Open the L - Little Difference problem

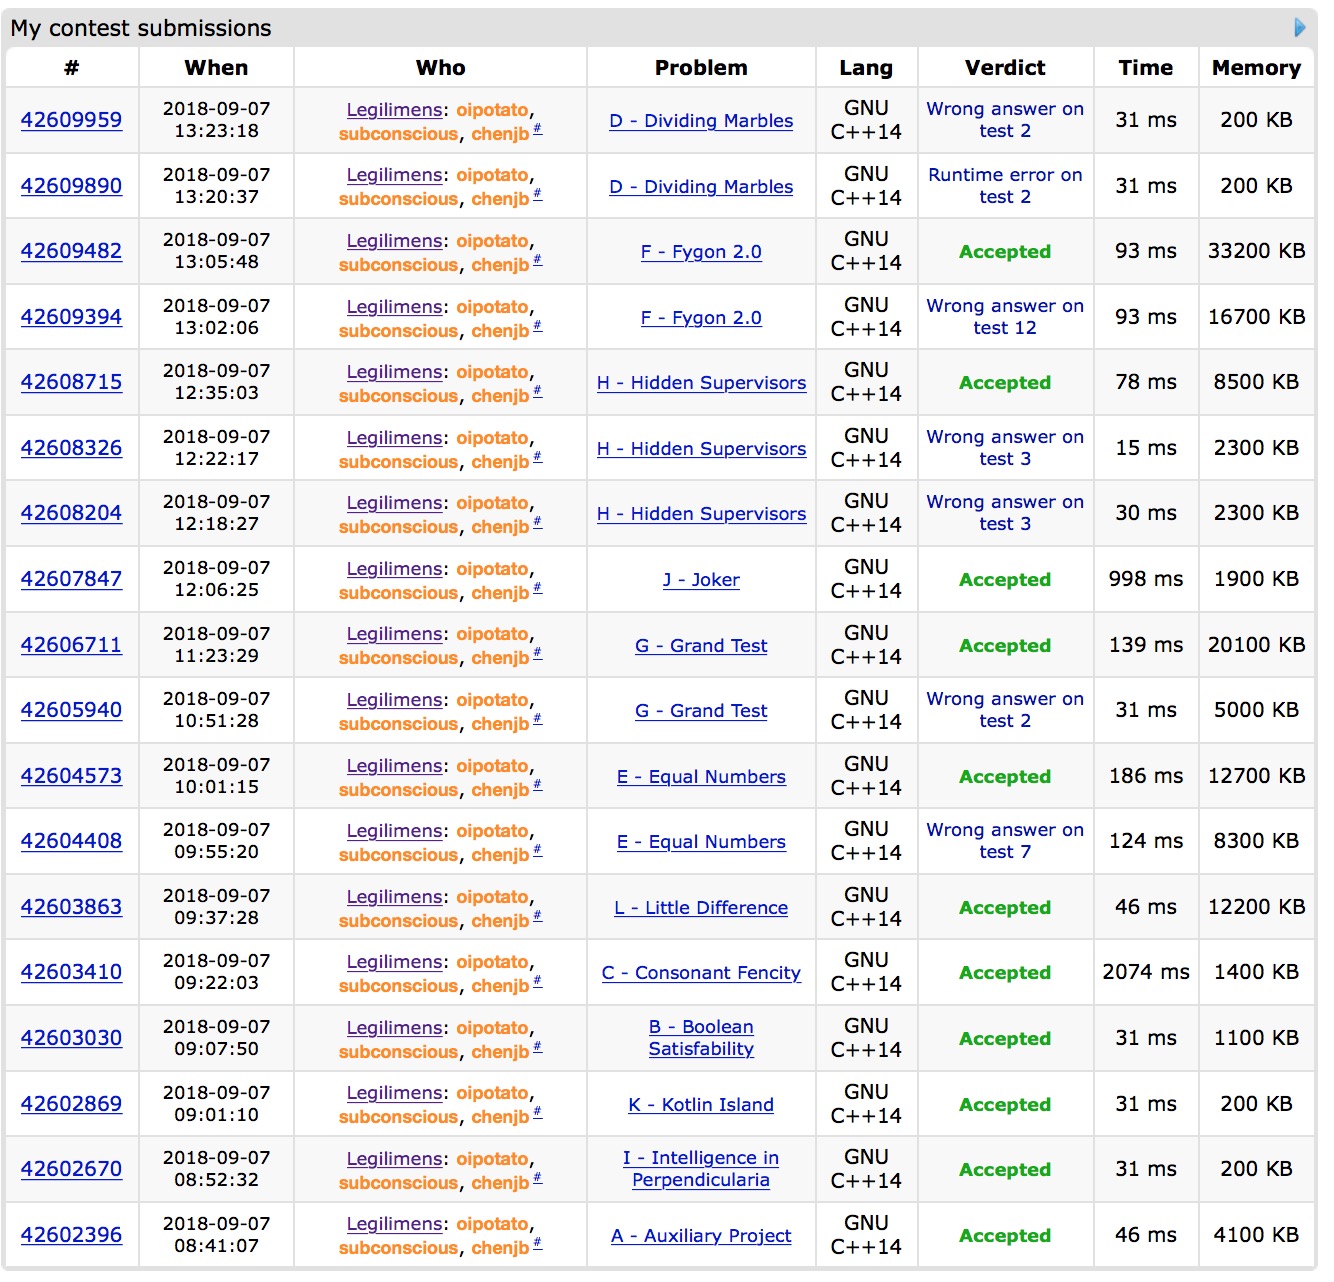coord(700,908)
